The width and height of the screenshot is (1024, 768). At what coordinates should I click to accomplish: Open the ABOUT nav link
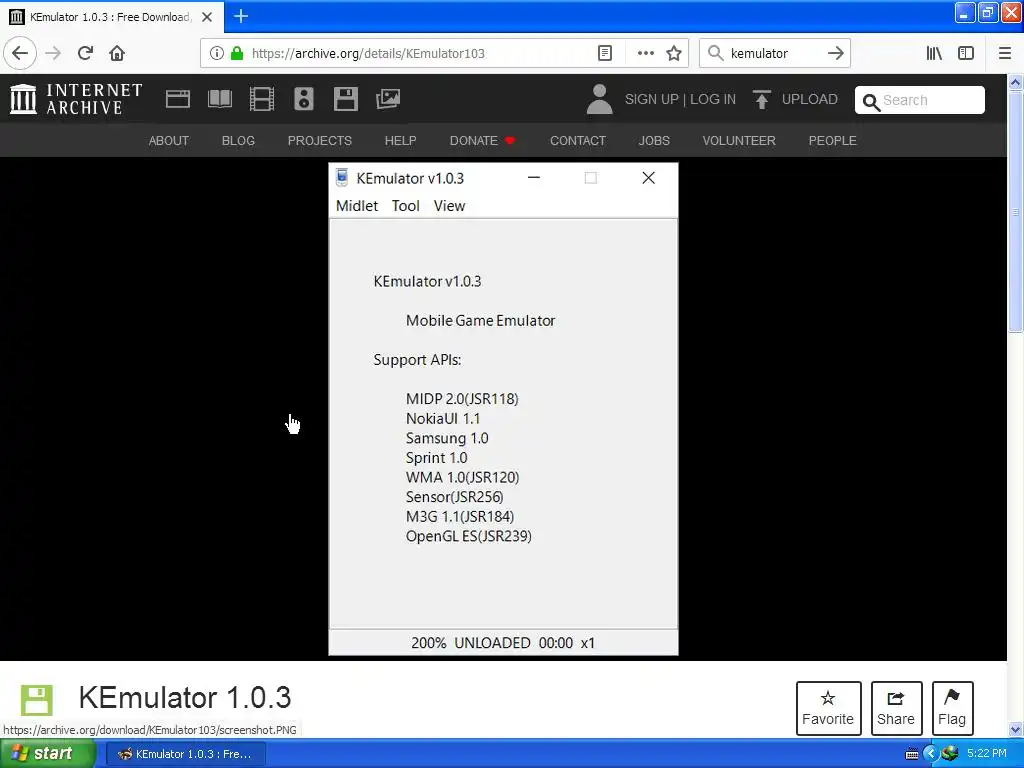coord(168,140)
